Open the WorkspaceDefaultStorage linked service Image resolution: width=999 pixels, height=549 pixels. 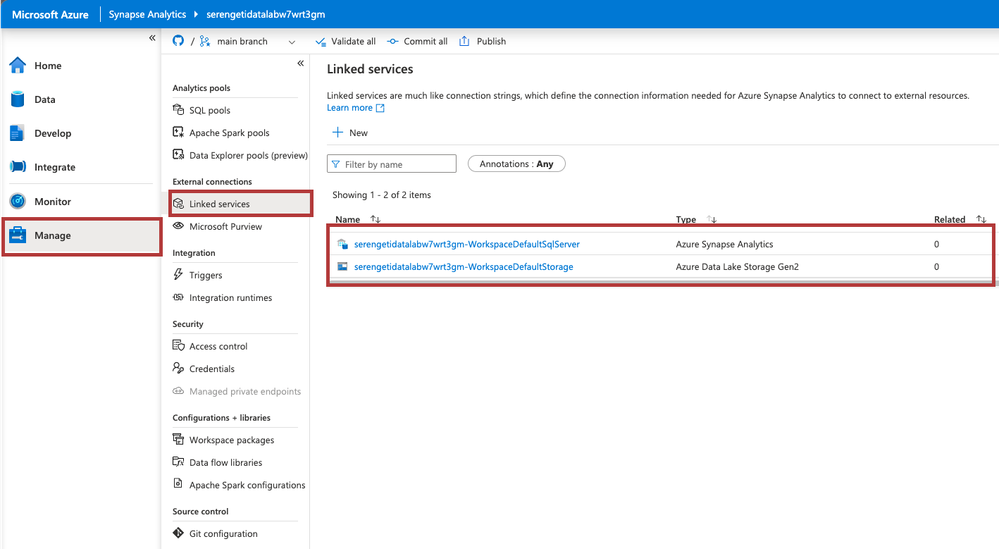[463, 267]
